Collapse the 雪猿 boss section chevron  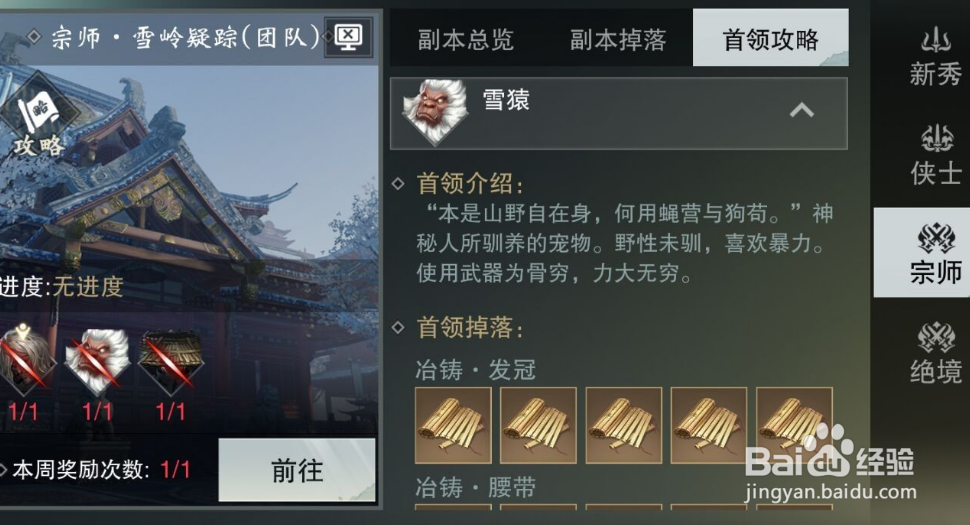pyautogui.click(x=801, y=111)
